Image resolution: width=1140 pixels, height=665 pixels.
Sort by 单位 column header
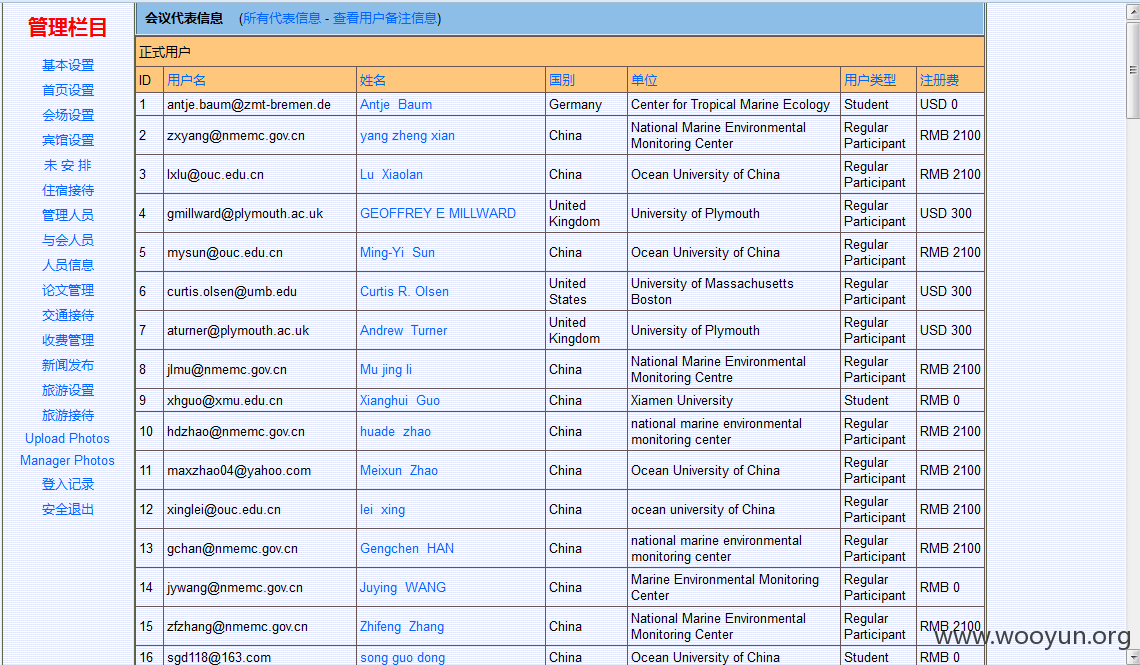[x=644, y=80]
